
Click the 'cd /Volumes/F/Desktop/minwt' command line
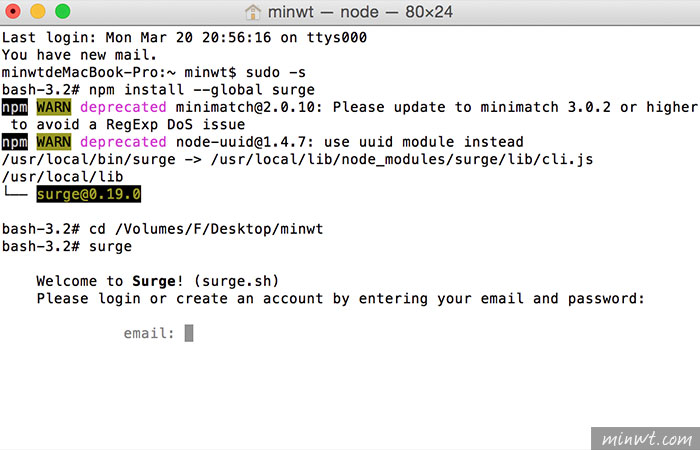tap(162, 229)
